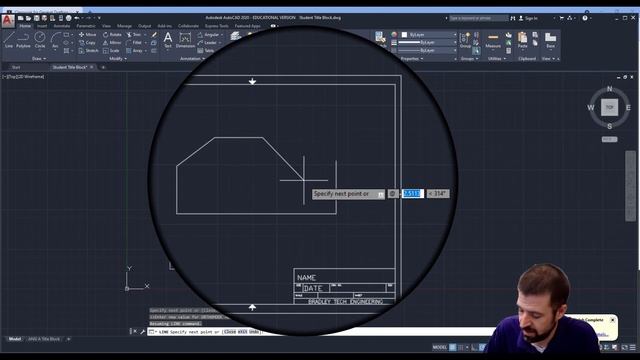The height and width of the screenshot is (360, 640).
Task: Click the Help question mark icon
Action: coord(585,18)
